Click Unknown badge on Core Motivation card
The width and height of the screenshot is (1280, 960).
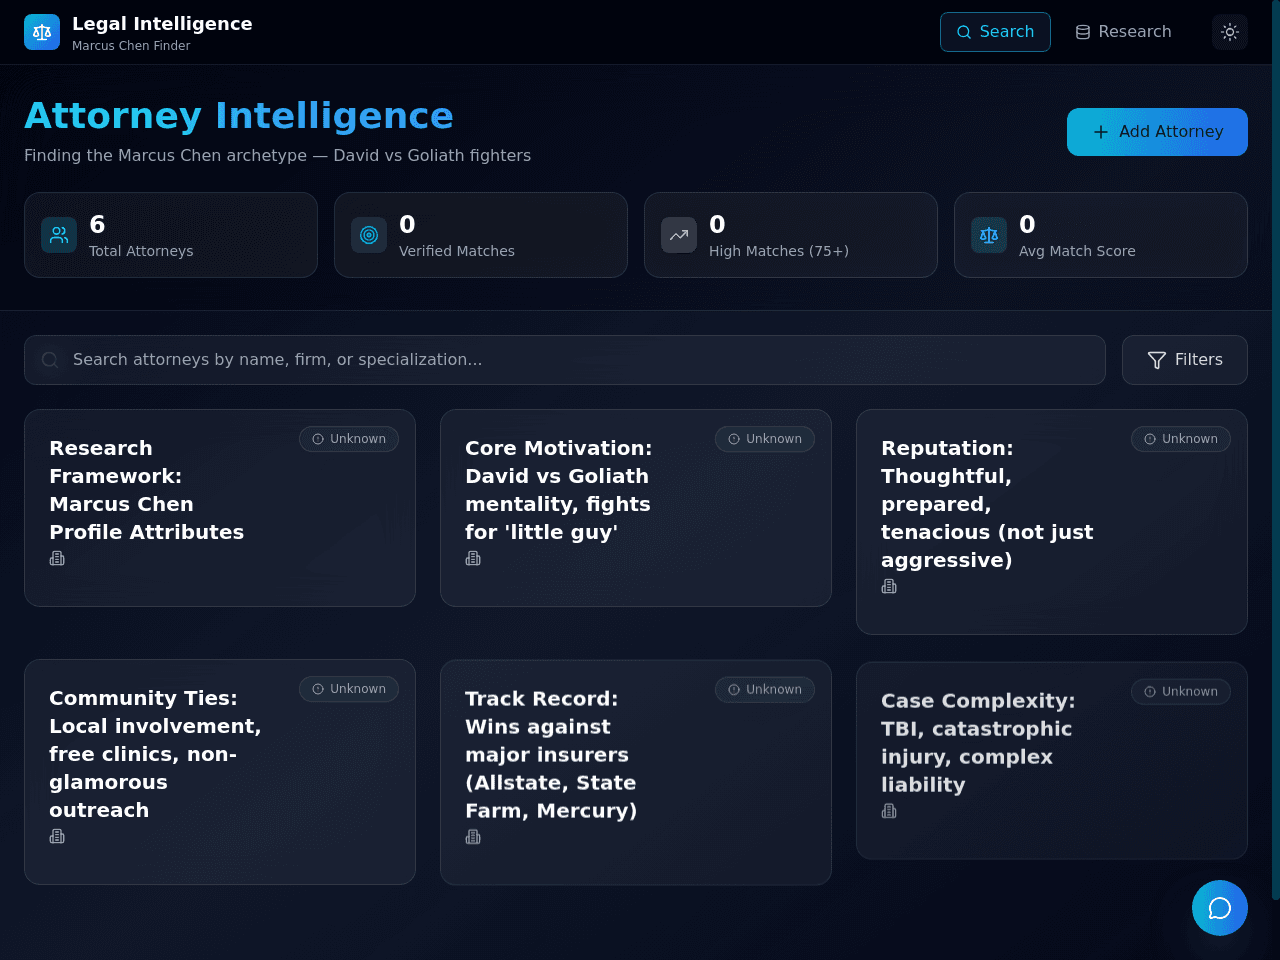[765, 439]
